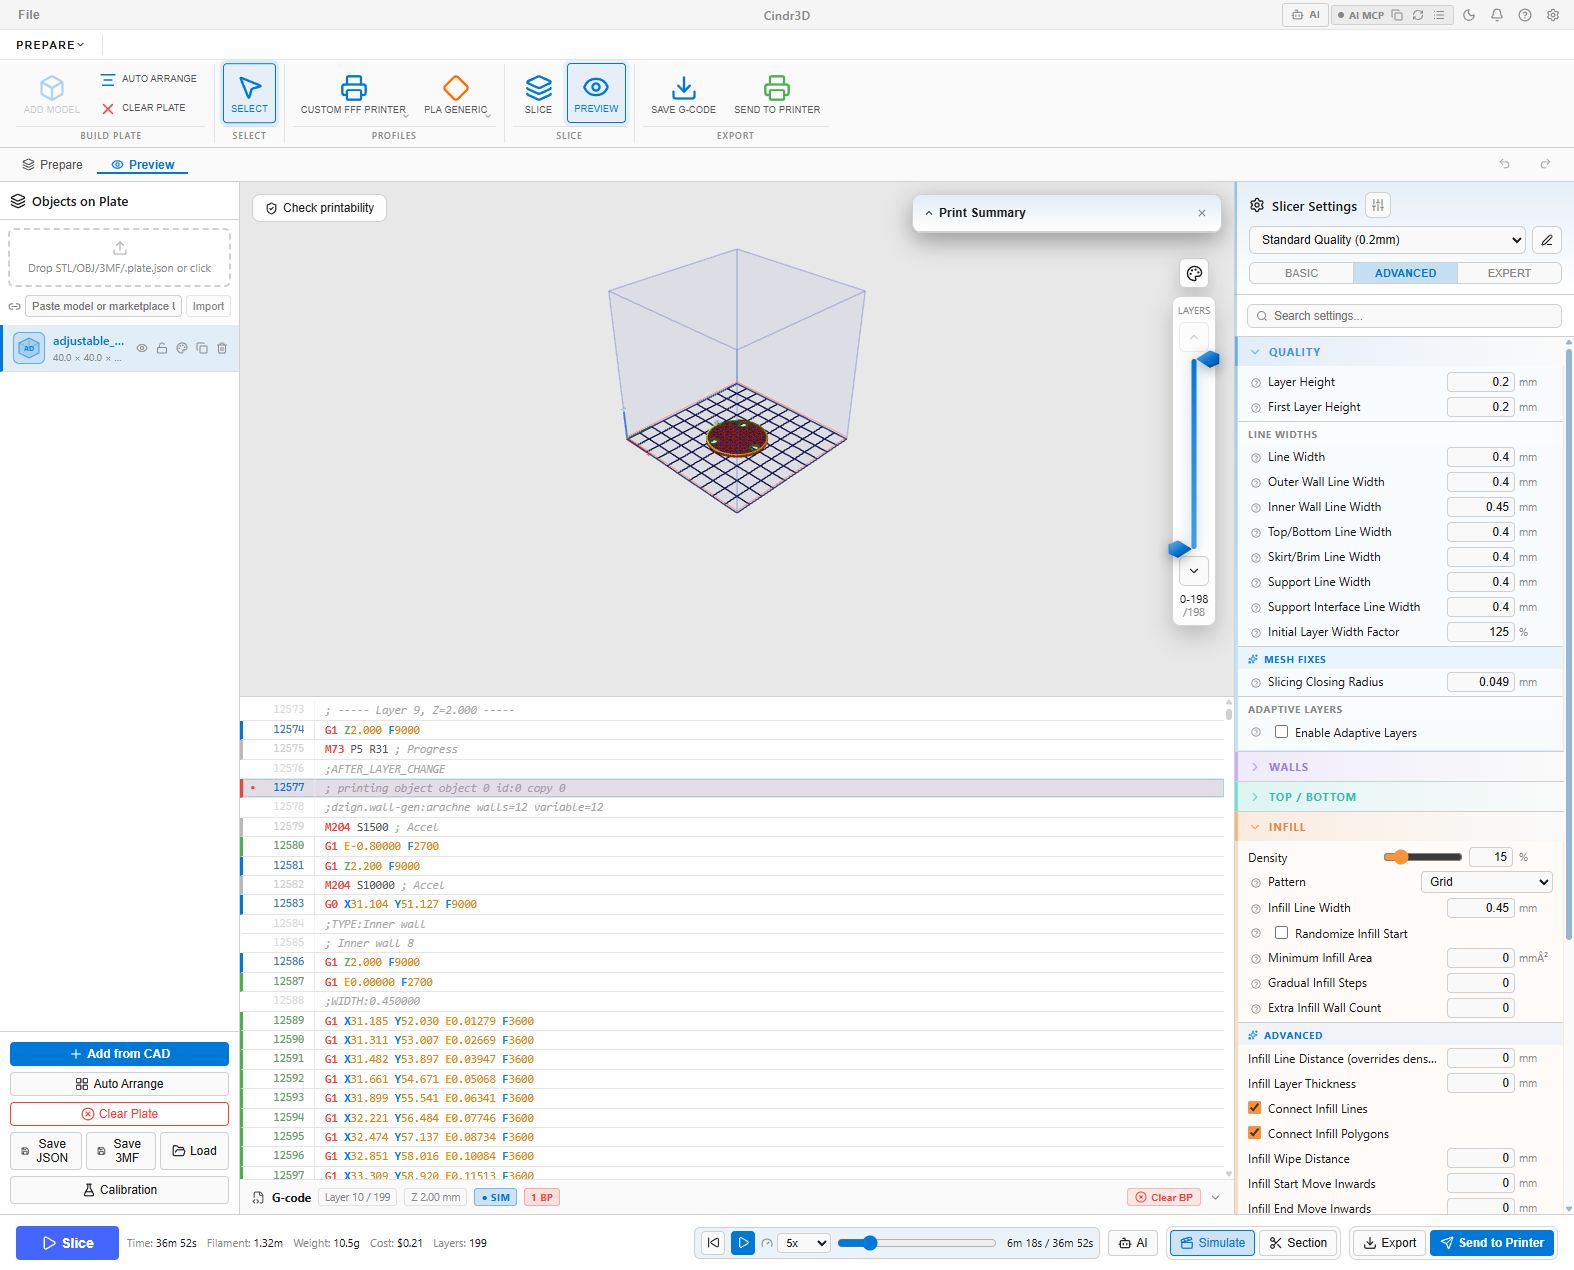Refresh AI MCP connection icon
This screenshot has width=1574, height=1270.
(1418, 15)
